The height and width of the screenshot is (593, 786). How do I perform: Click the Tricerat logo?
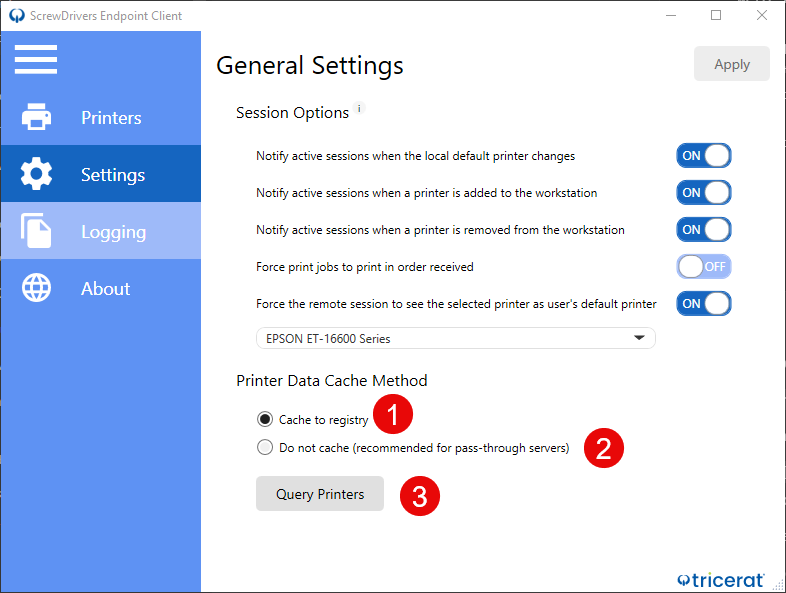coord(722,579)
